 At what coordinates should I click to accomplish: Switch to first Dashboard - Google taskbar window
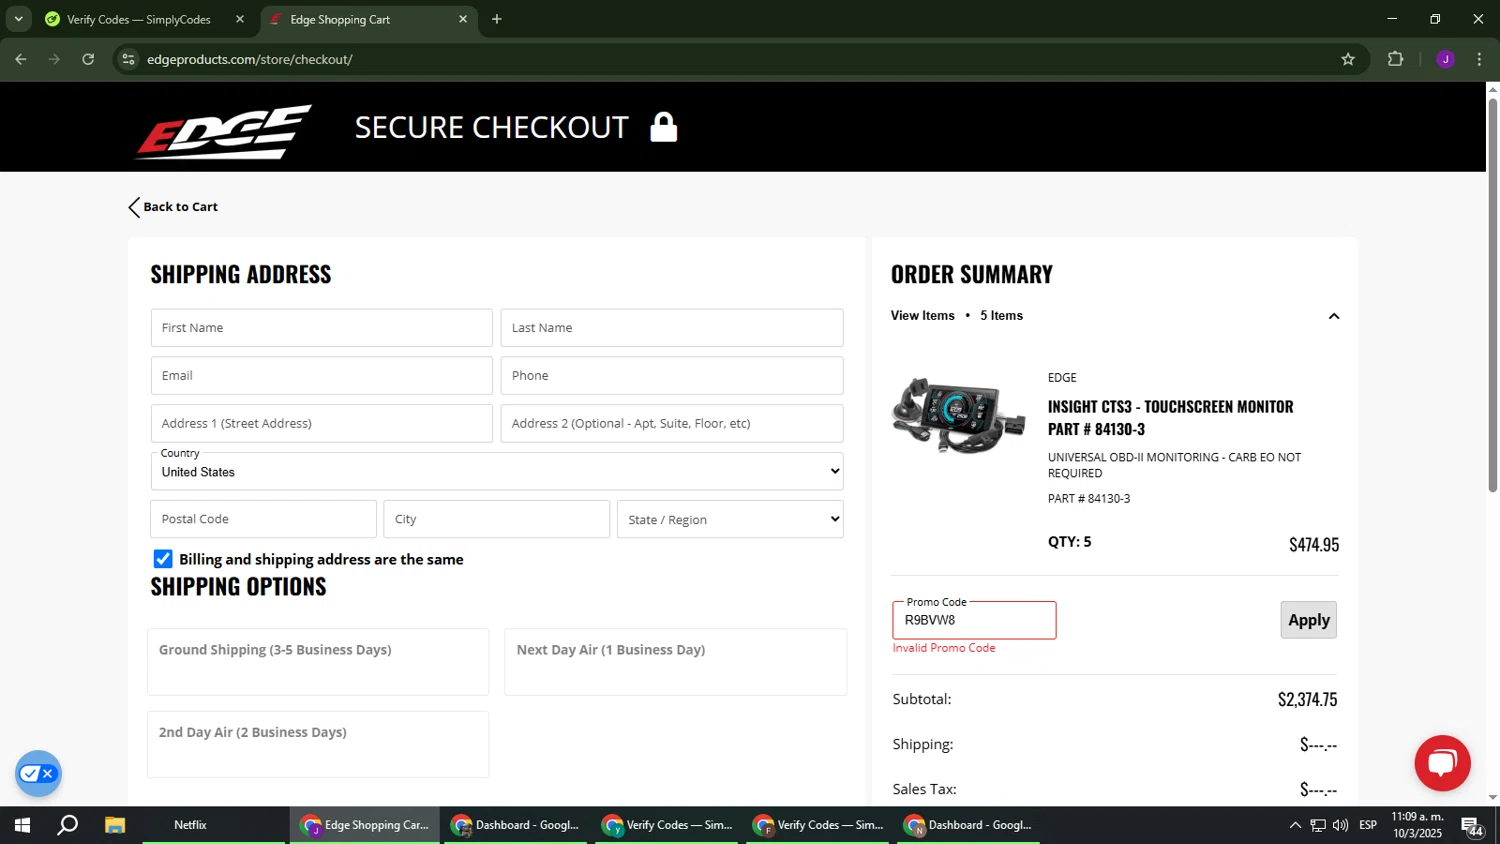point(516,825)
